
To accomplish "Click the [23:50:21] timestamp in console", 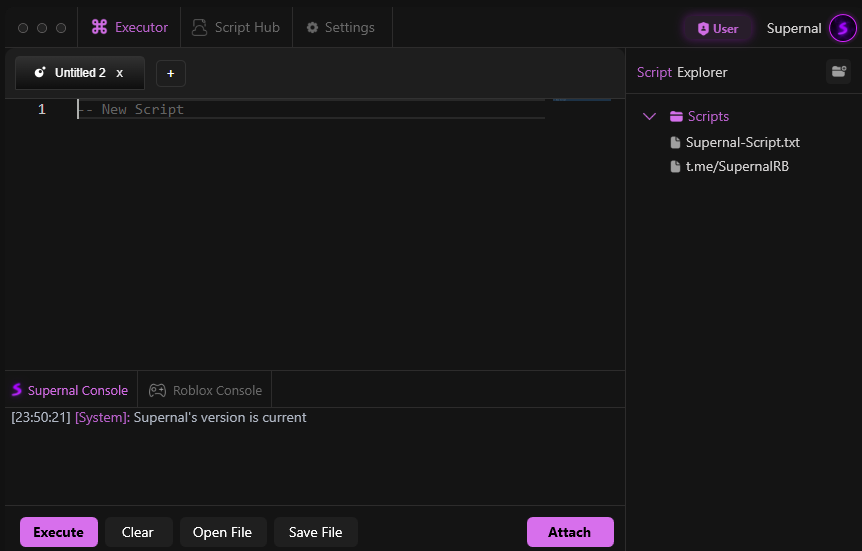I will click(x=41, y=417).
